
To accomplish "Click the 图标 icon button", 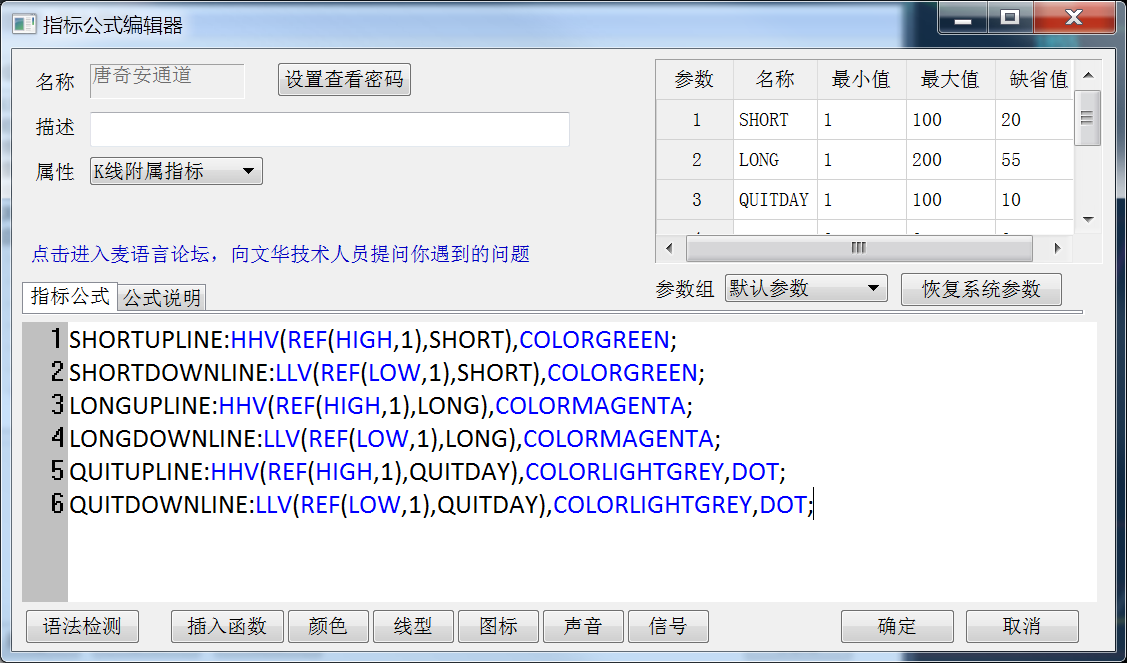I will [498, 627].
